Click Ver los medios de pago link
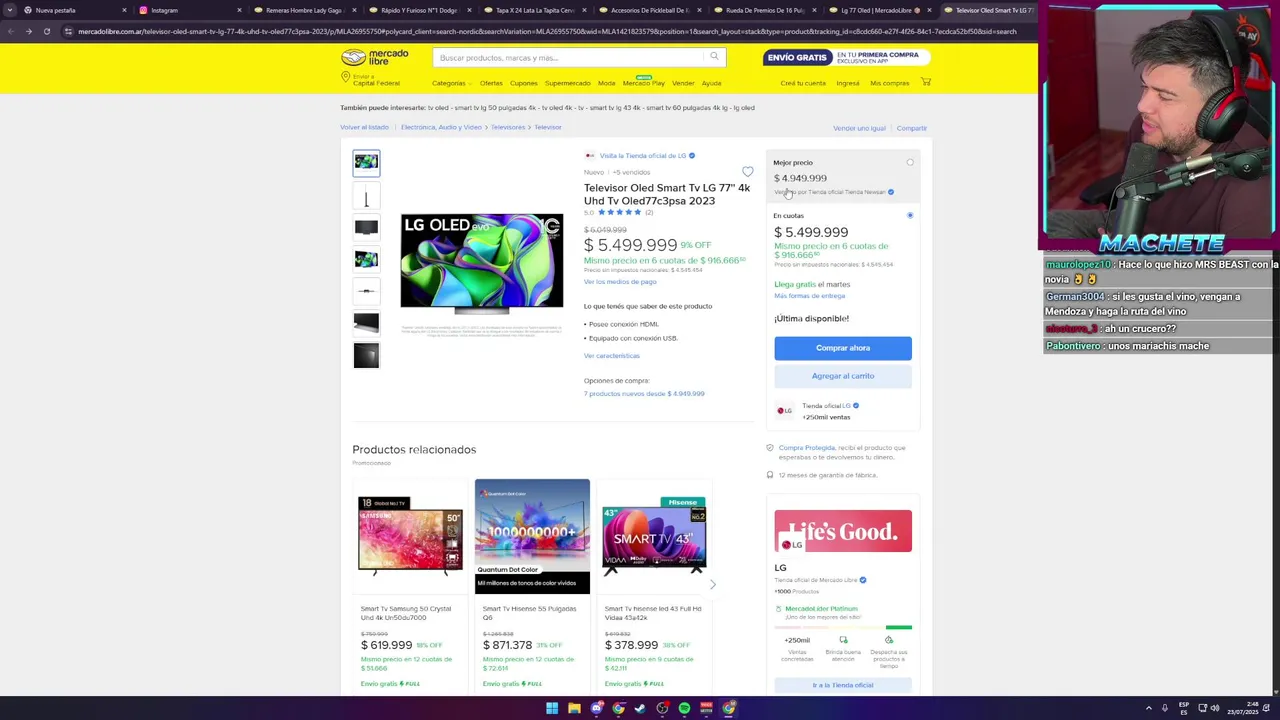 (620, 282)
